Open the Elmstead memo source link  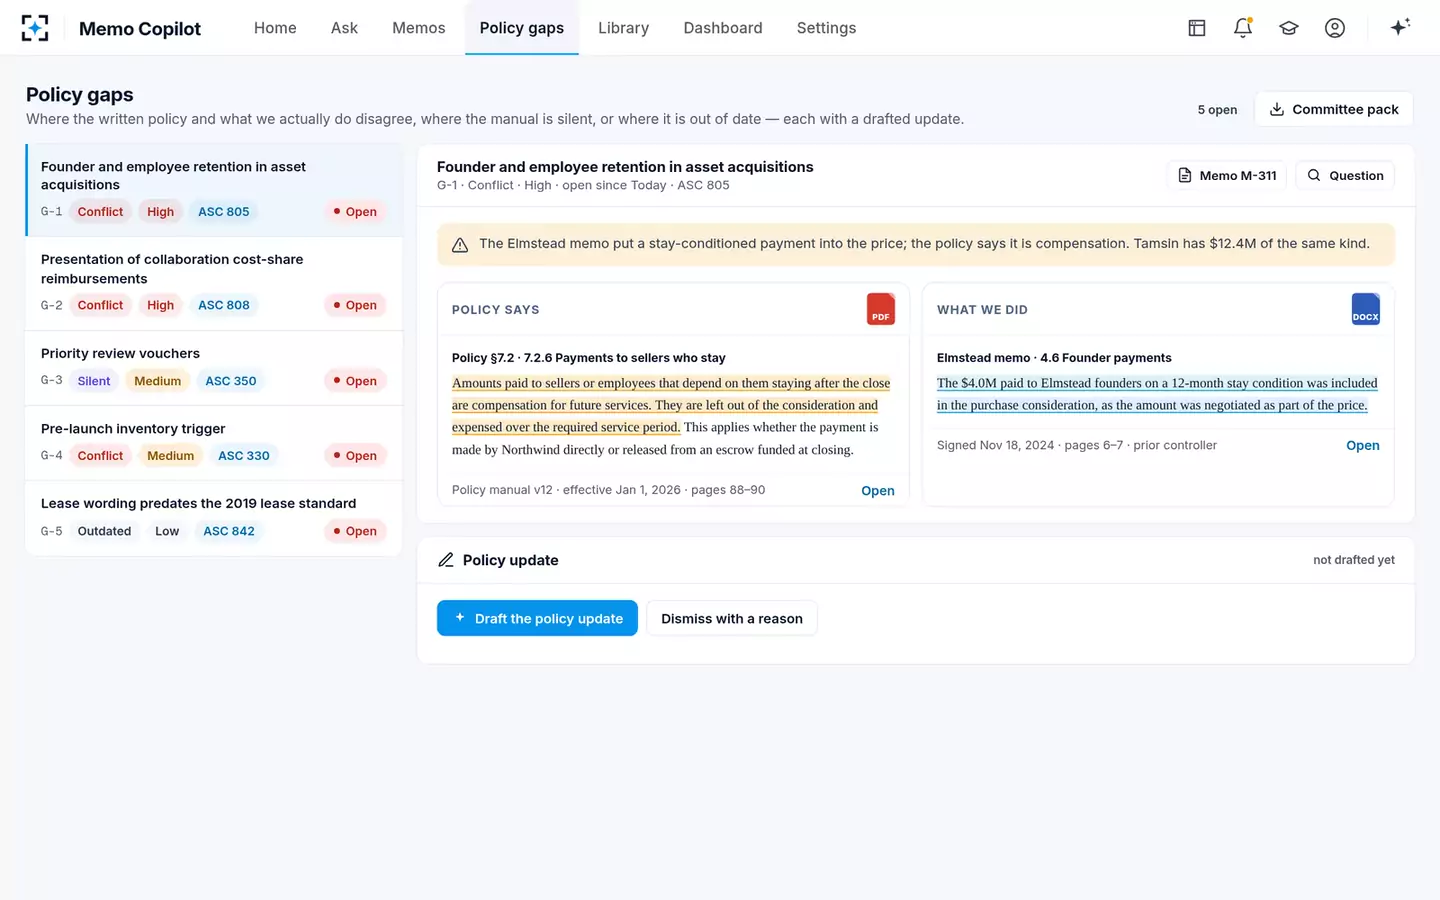1362,445
